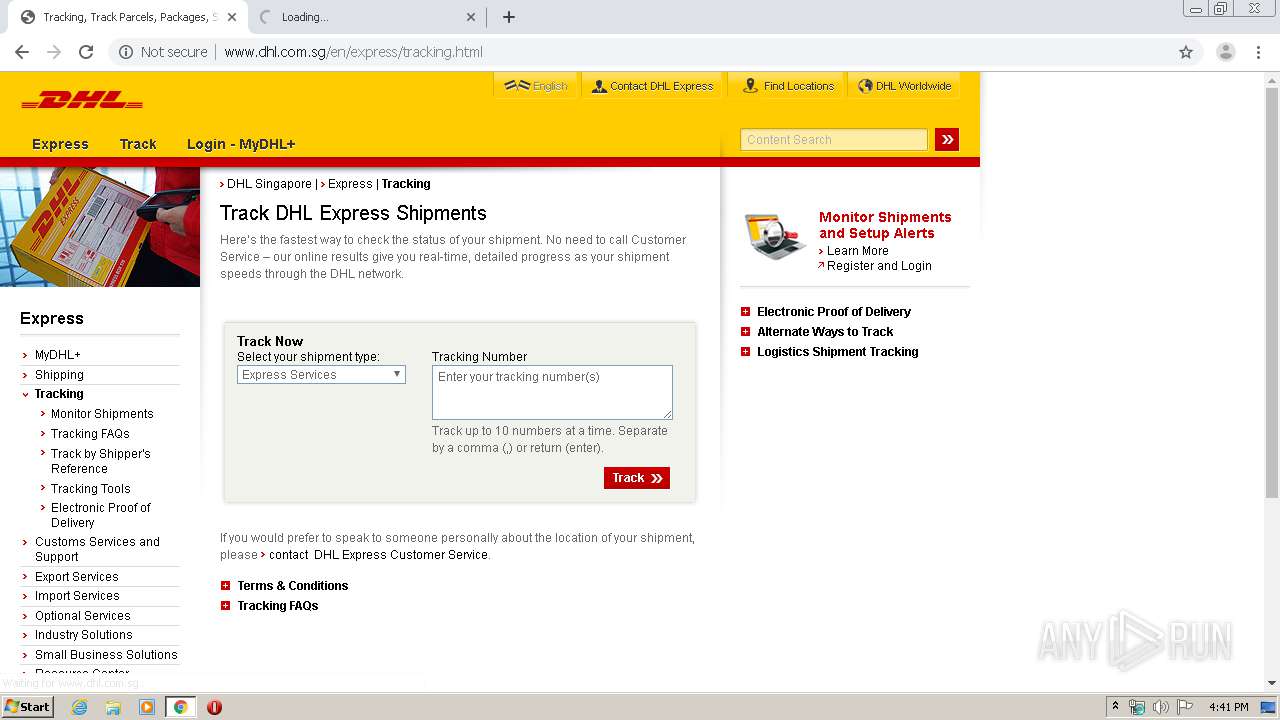
Task: Open Import Services in the sidebar
Action: (77, 596)
